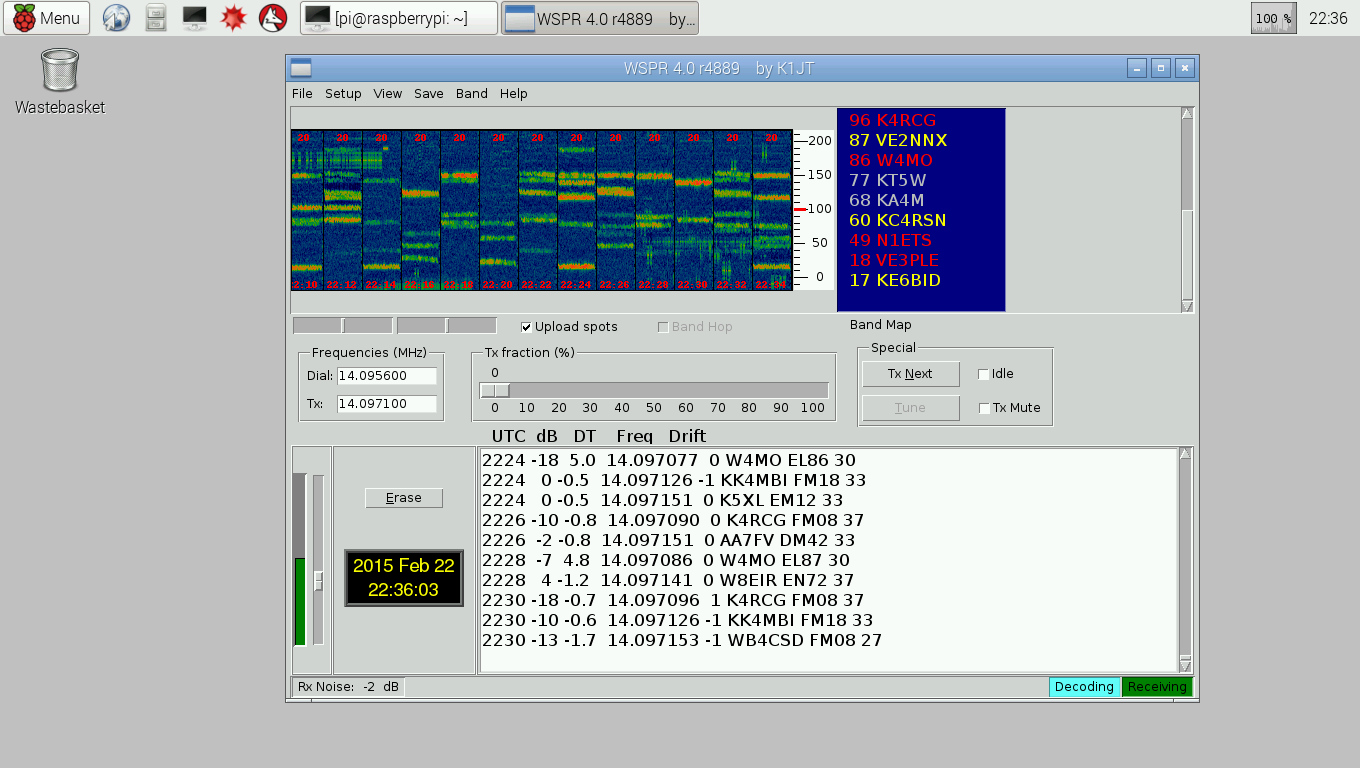Open the file manager cabinet icon
Screen dimensions: 1360x768
pyautogui.click(x=156, y=18)
